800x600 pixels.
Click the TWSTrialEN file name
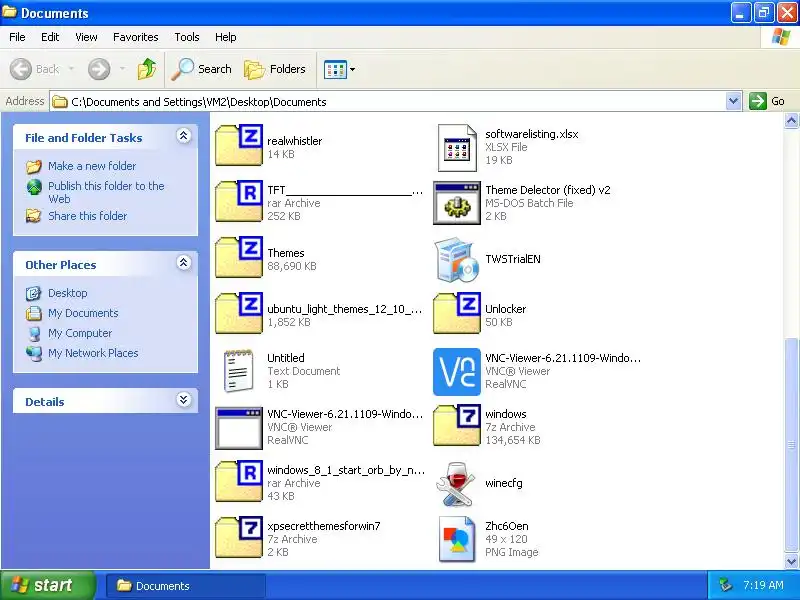513,259
